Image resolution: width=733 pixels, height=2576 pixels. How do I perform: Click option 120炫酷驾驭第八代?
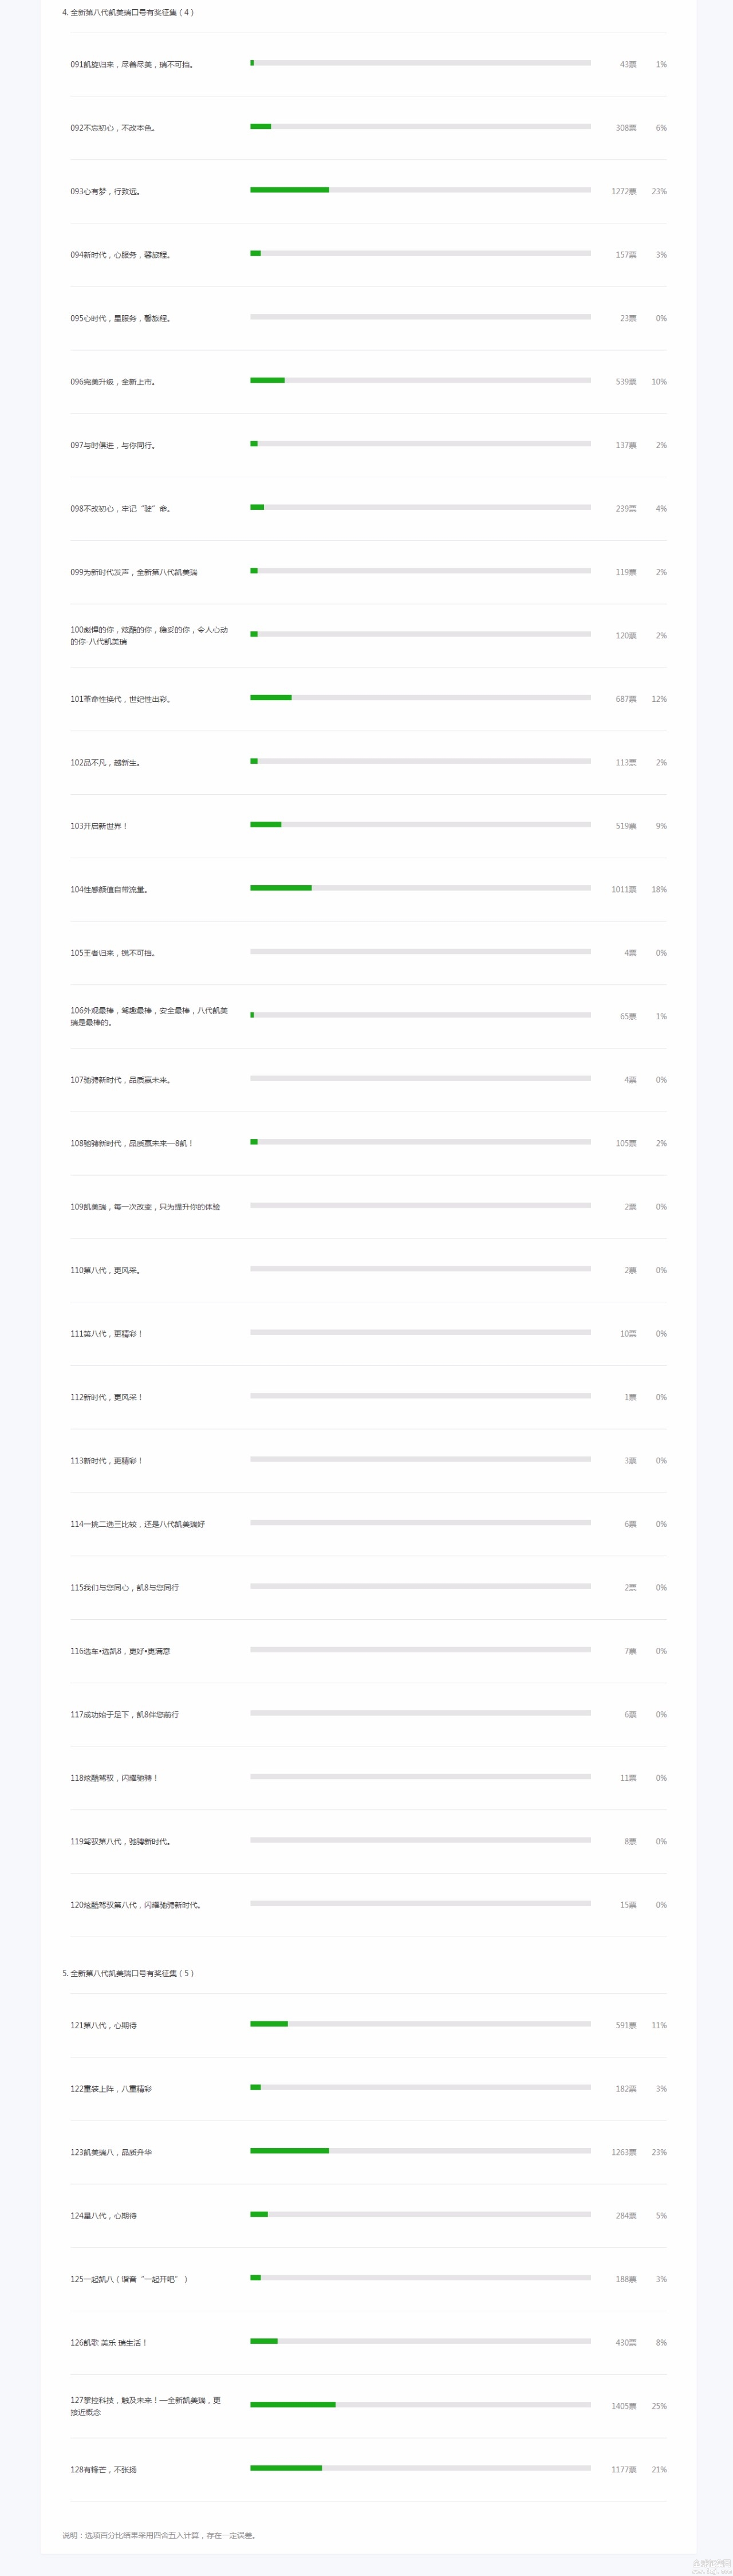tap(135, 1904)
